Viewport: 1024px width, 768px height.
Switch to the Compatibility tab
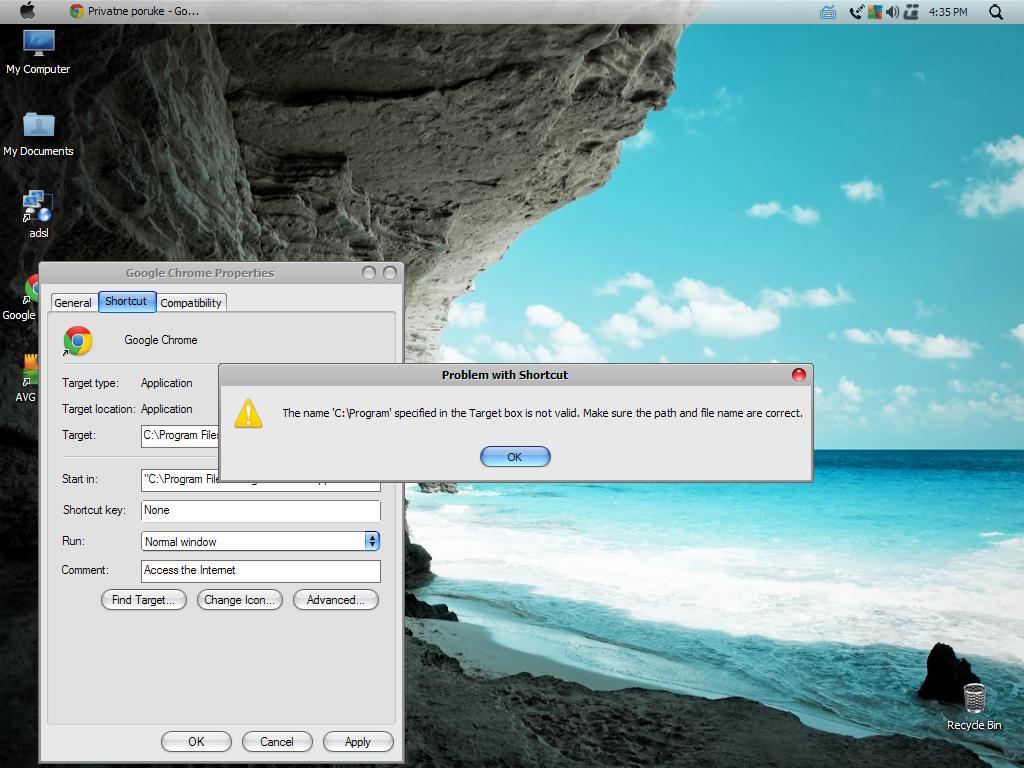click(191, 302)
